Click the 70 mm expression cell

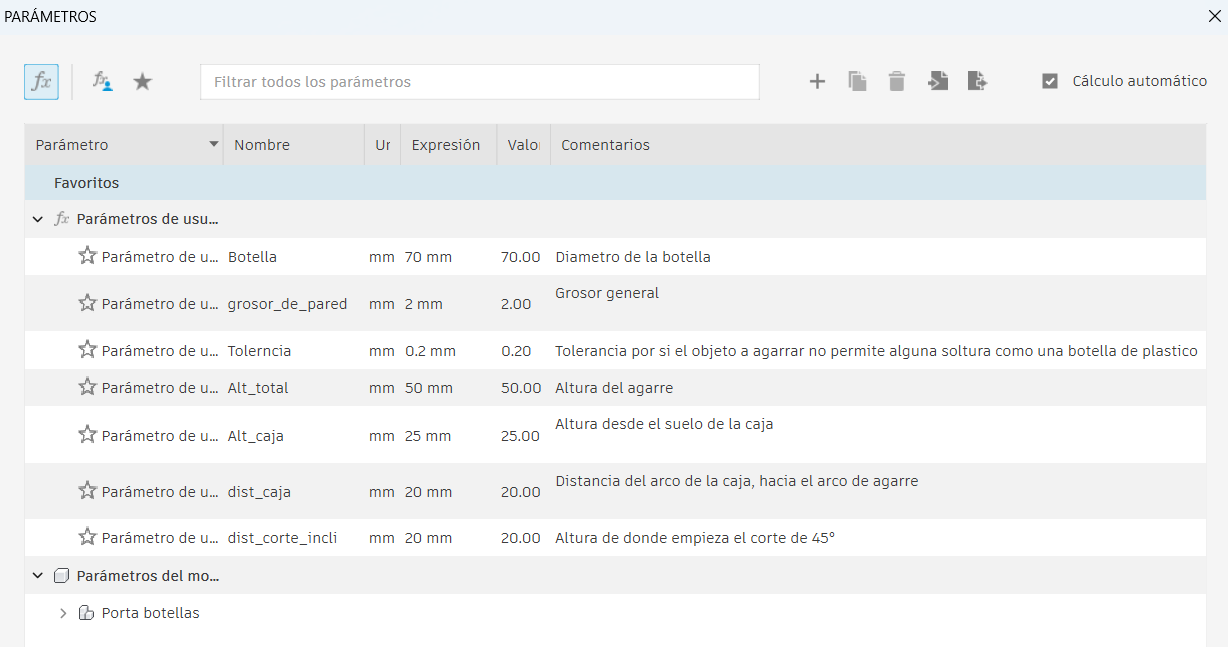428,257
